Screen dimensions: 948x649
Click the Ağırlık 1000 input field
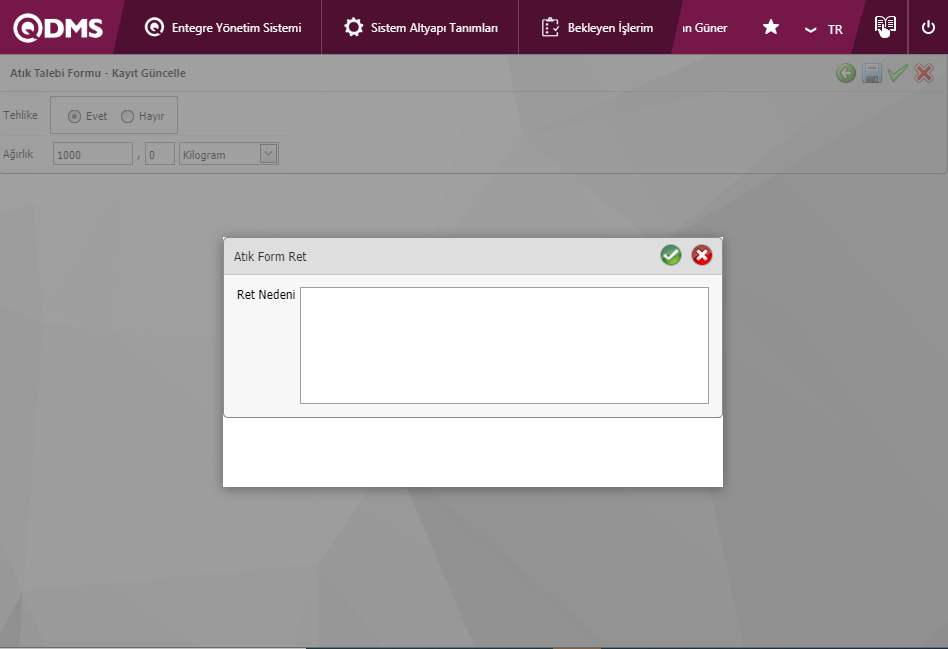click(x=93, y=154)
